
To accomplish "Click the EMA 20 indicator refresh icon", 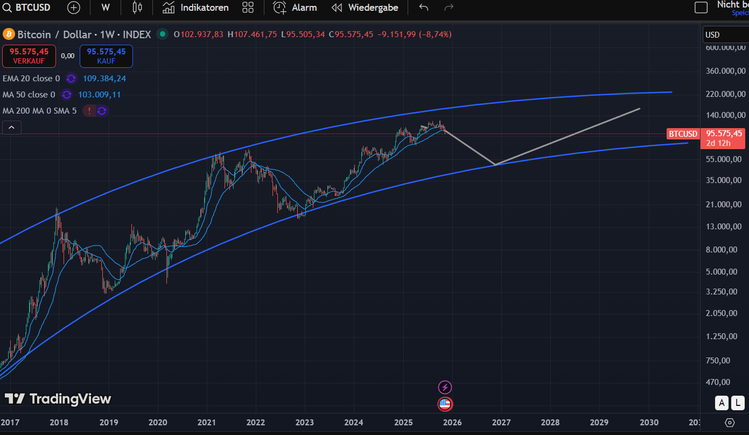I will point(69,78).
